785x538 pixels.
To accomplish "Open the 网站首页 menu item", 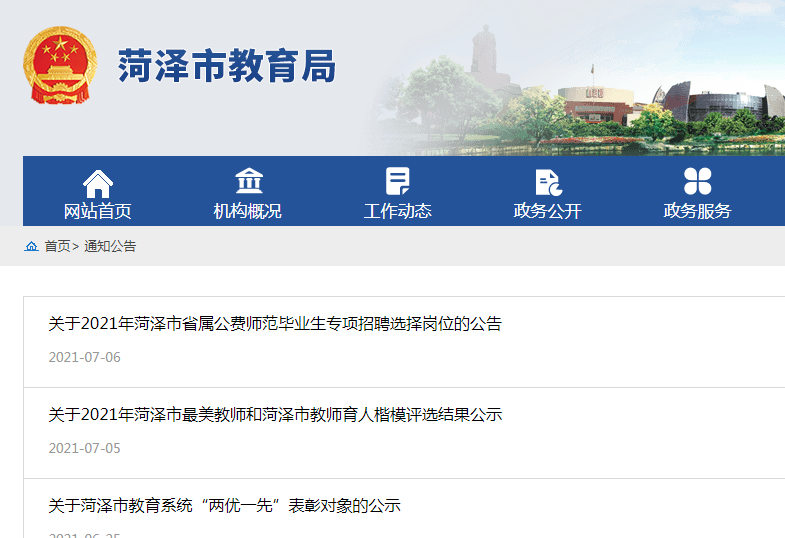I will [x=98, y=211].
